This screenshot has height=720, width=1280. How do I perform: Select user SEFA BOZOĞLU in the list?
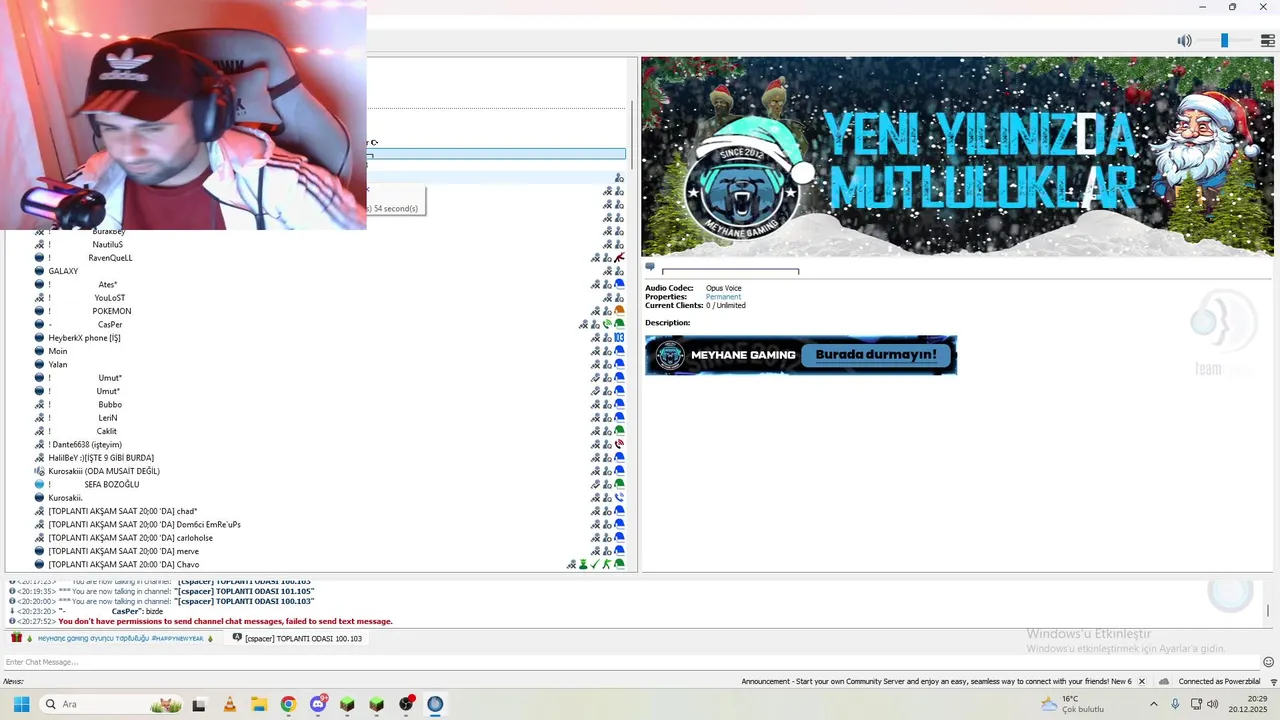111,485
